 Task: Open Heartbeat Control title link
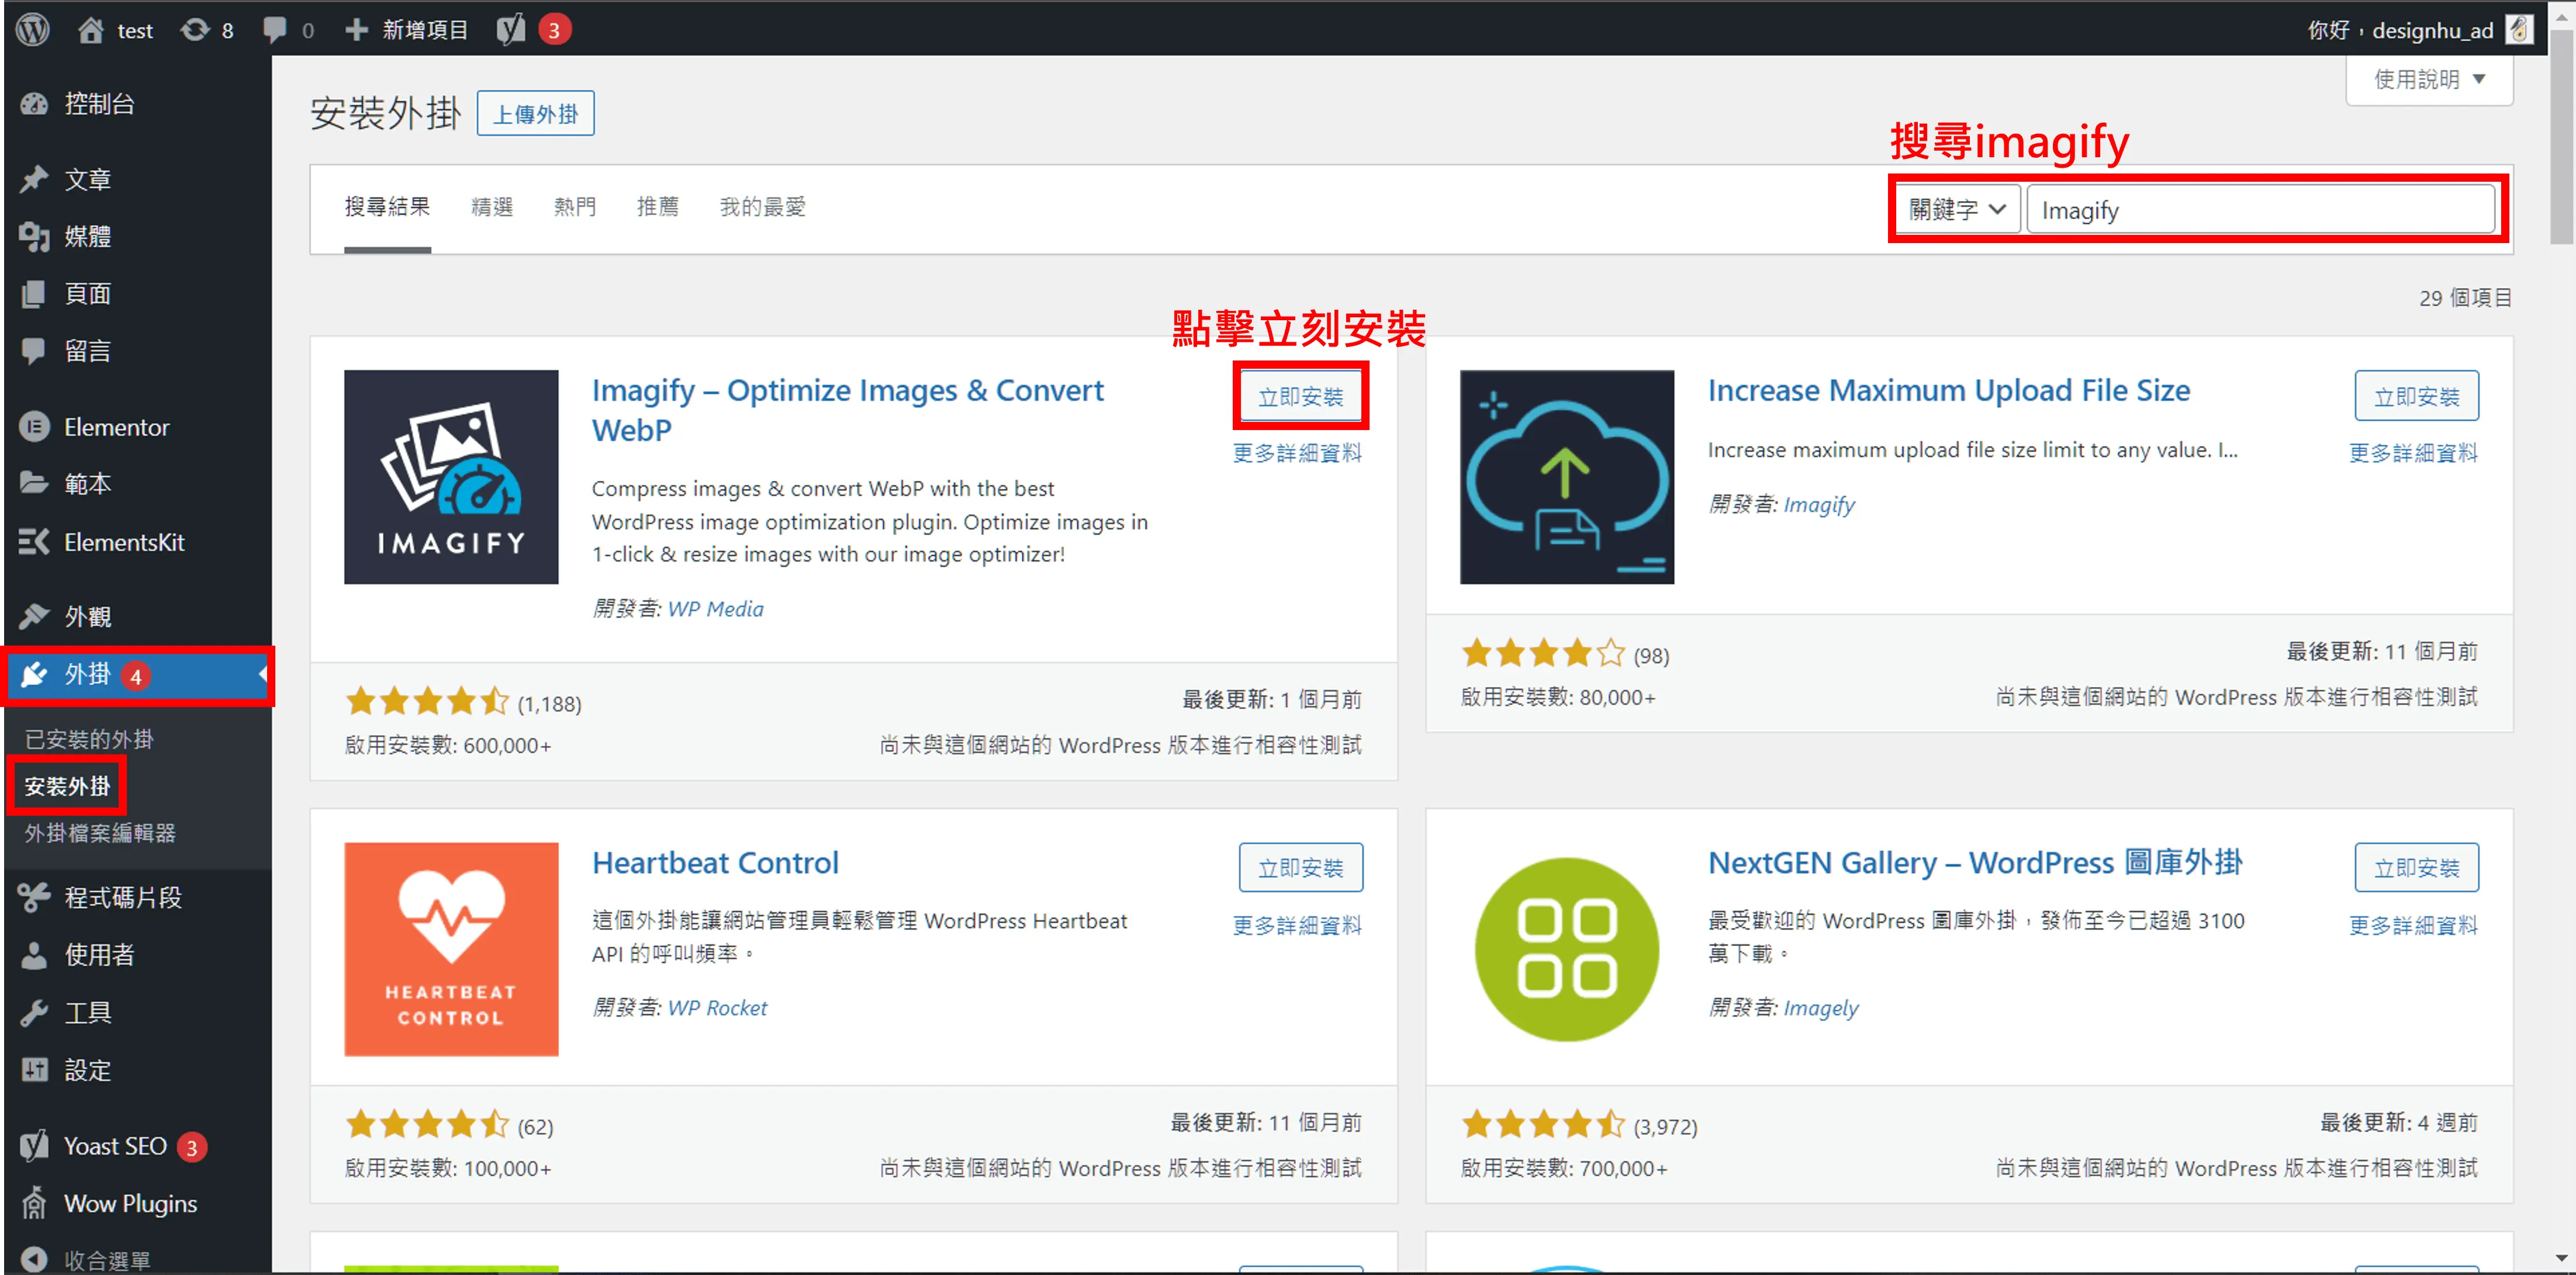[715, 862]
